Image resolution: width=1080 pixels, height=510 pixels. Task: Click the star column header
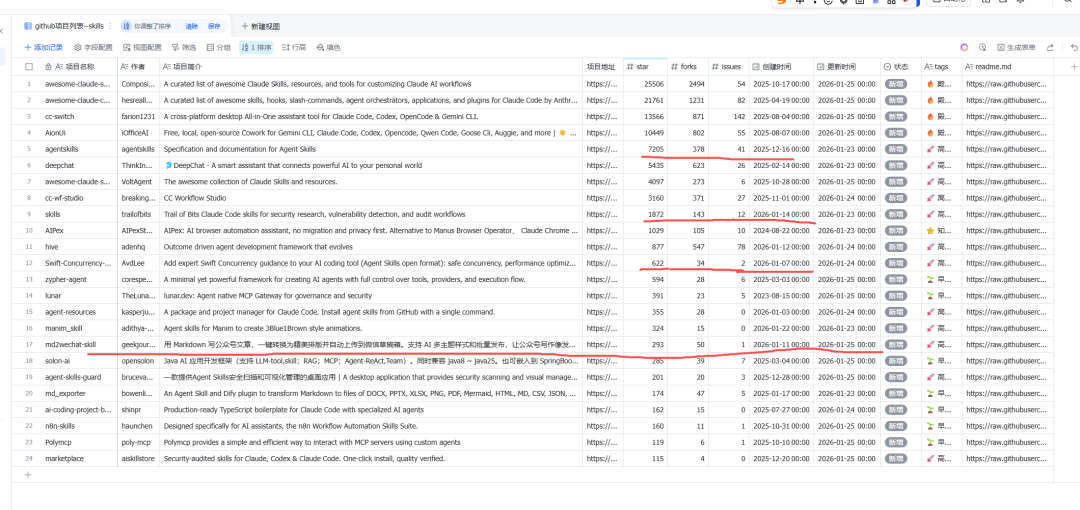coord(643,67)
